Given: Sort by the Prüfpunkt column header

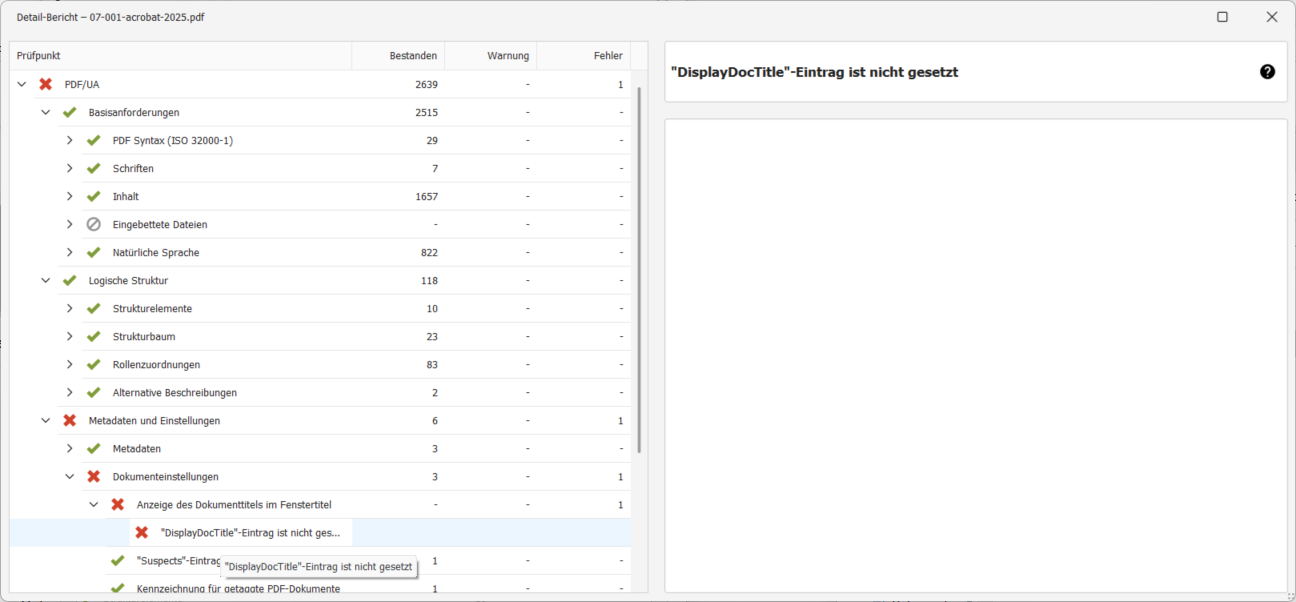Looking at the screenshot, I should coord(180,56).
